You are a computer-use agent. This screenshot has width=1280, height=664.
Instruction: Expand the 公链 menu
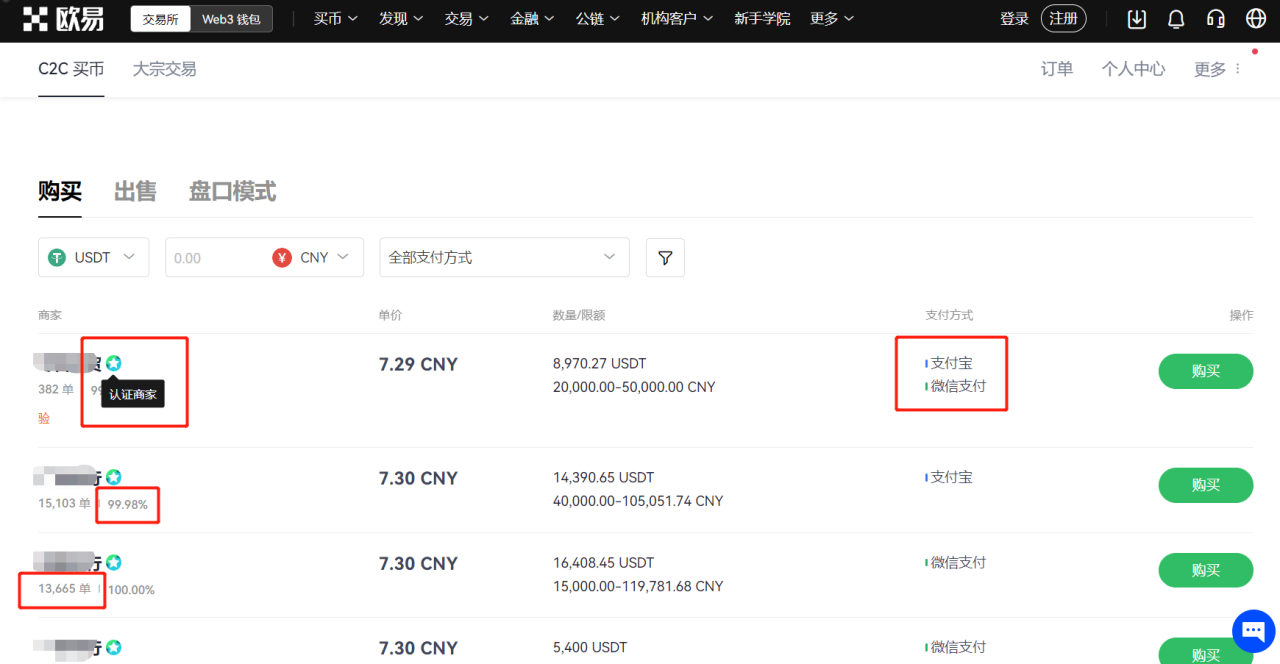click(x=598, y=19)
